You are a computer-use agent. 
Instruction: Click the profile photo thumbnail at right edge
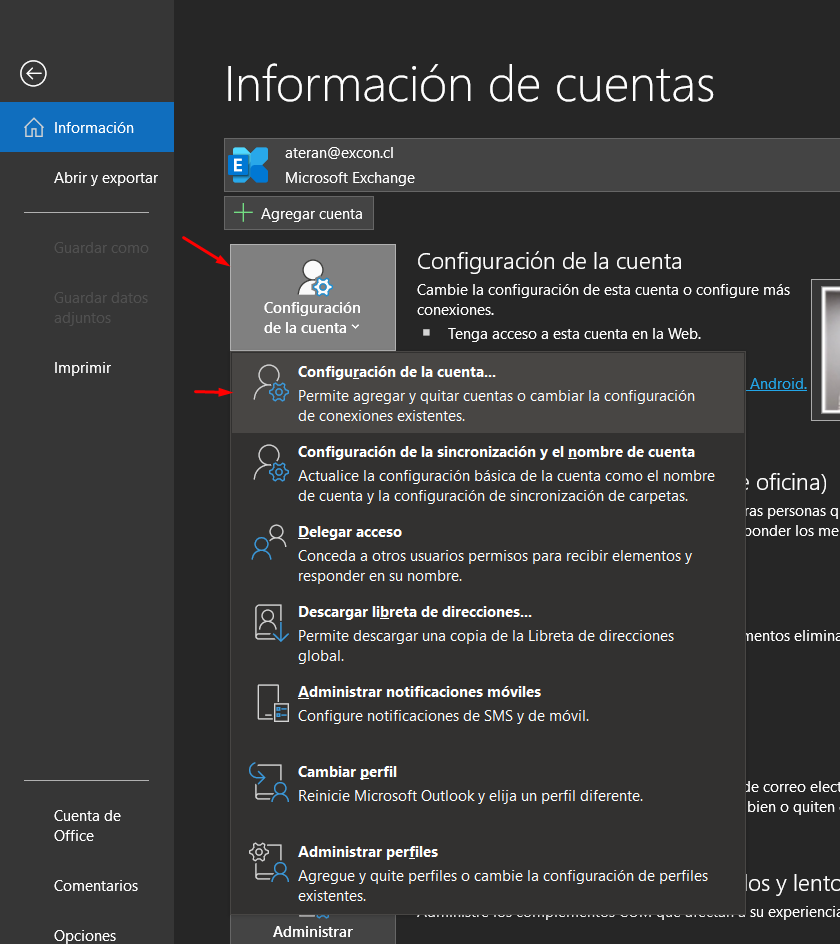(x=826, y=349)
